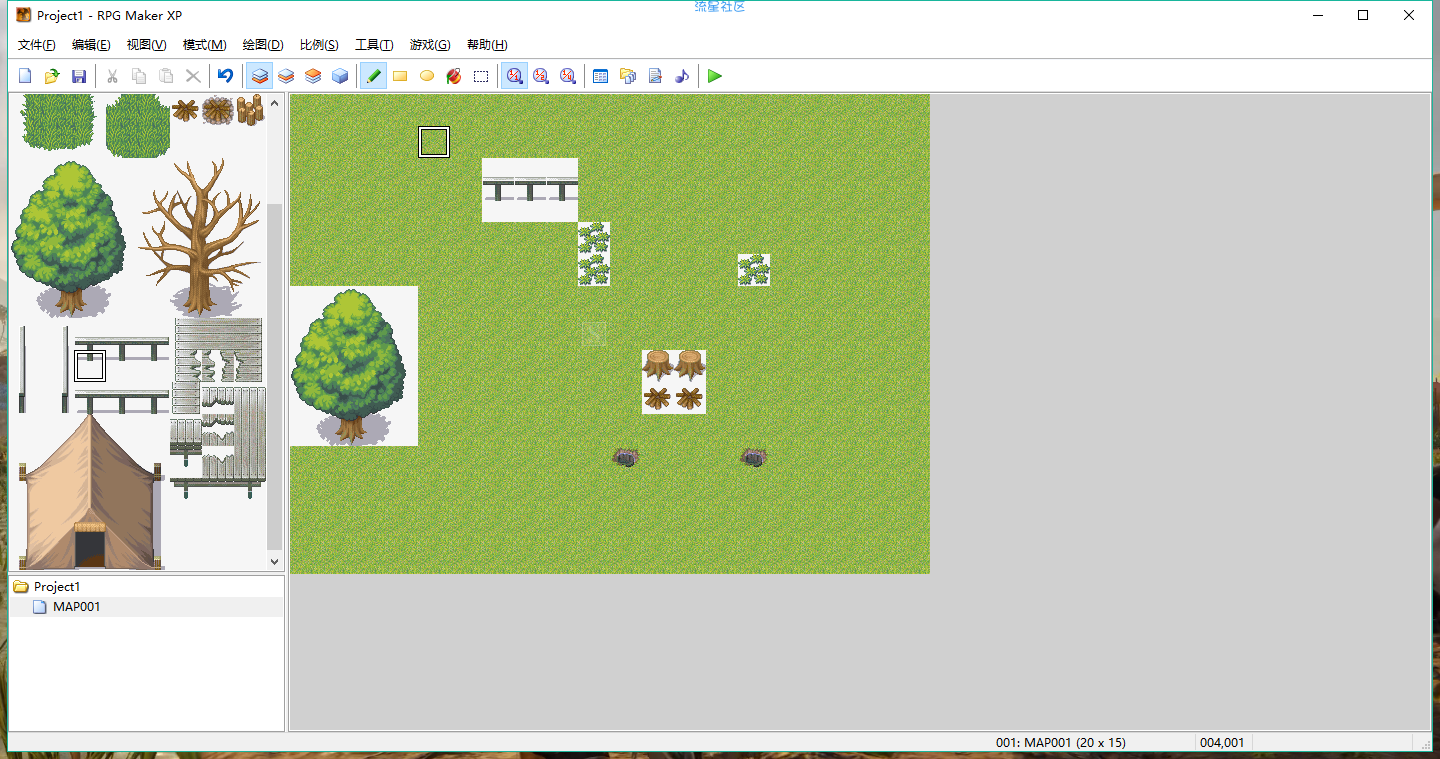Switch to Events layer cube icon
This screenshot has height=759, width=1440.
(x=340, y=76)
